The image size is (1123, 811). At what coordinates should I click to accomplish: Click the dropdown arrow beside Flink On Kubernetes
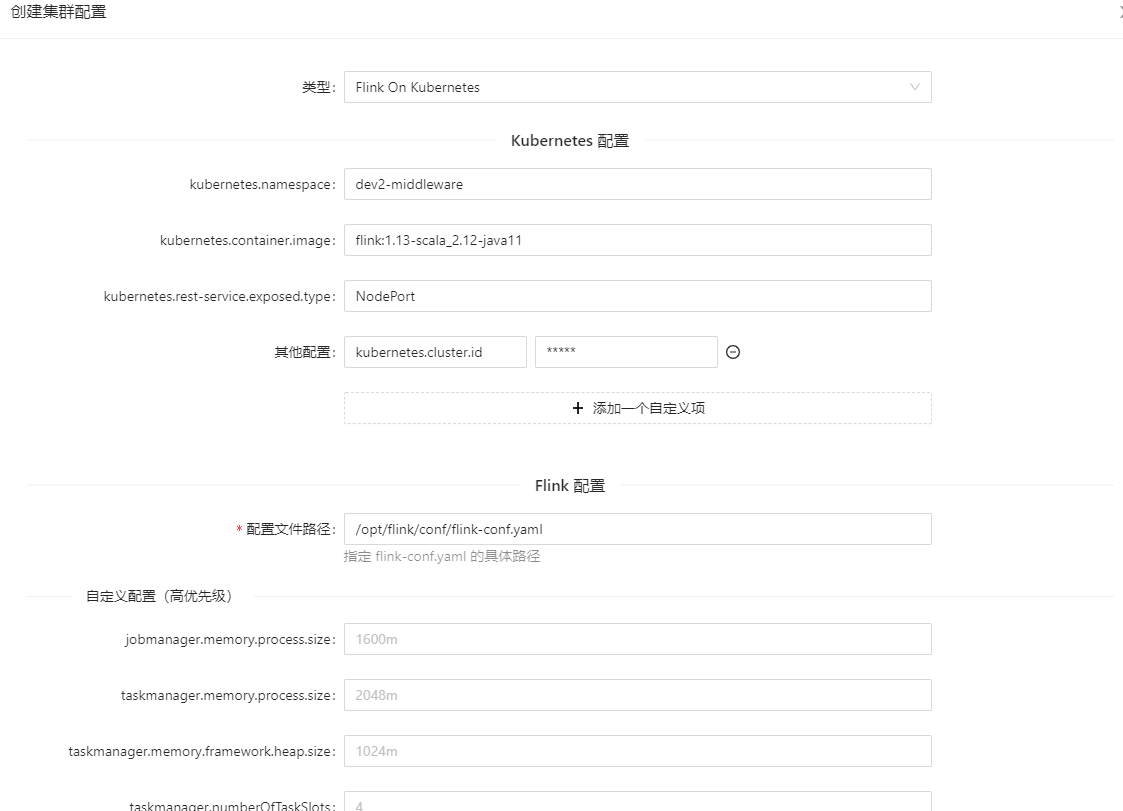pyautogui.click(x=914, y=87)
